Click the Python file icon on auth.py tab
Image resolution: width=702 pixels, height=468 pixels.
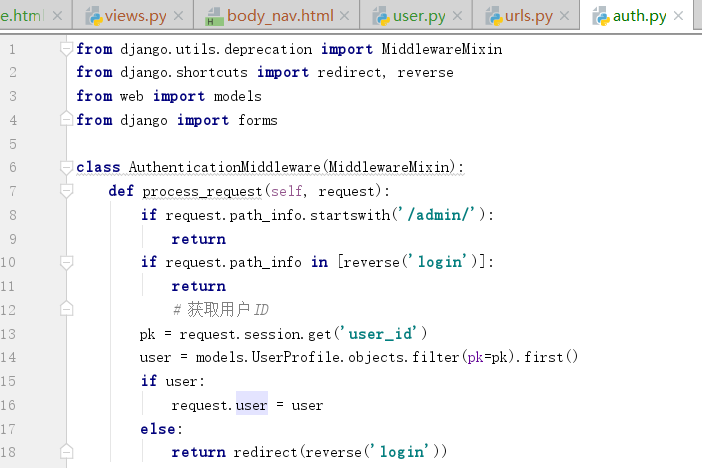coord(601,16)
